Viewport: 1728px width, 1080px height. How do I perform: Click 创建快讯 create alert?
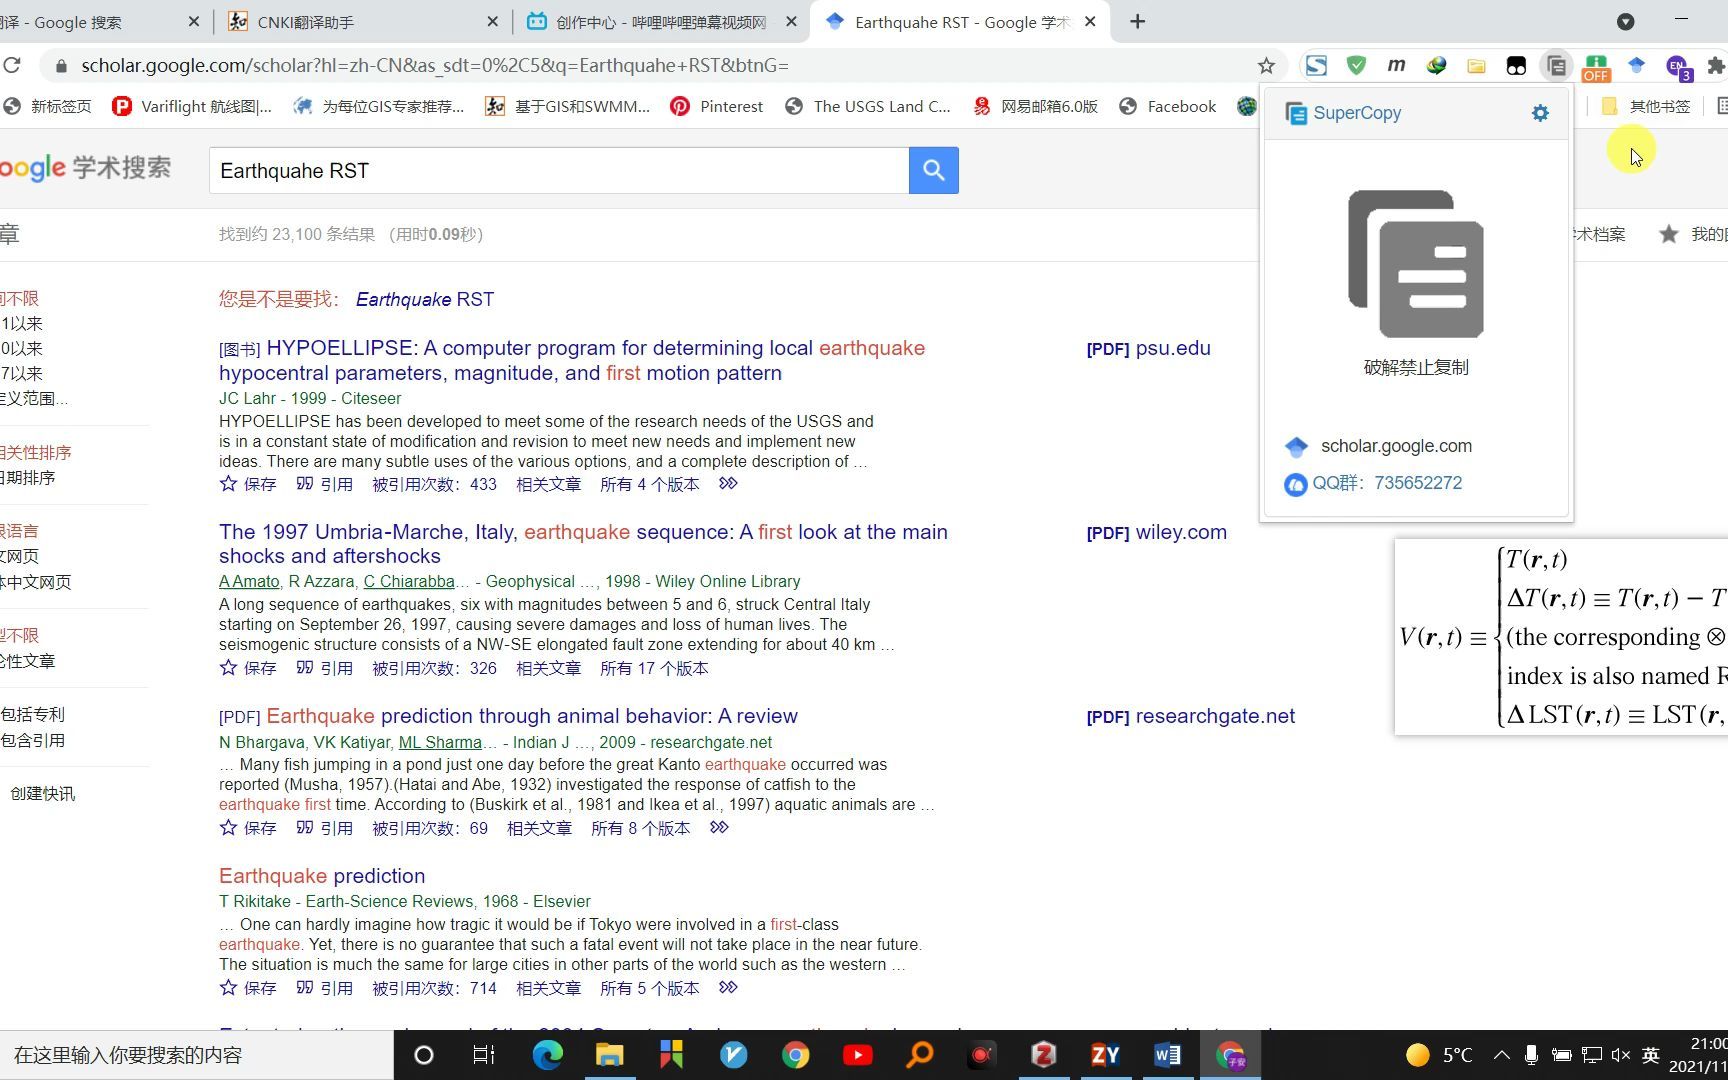click(x=42, y=793)
